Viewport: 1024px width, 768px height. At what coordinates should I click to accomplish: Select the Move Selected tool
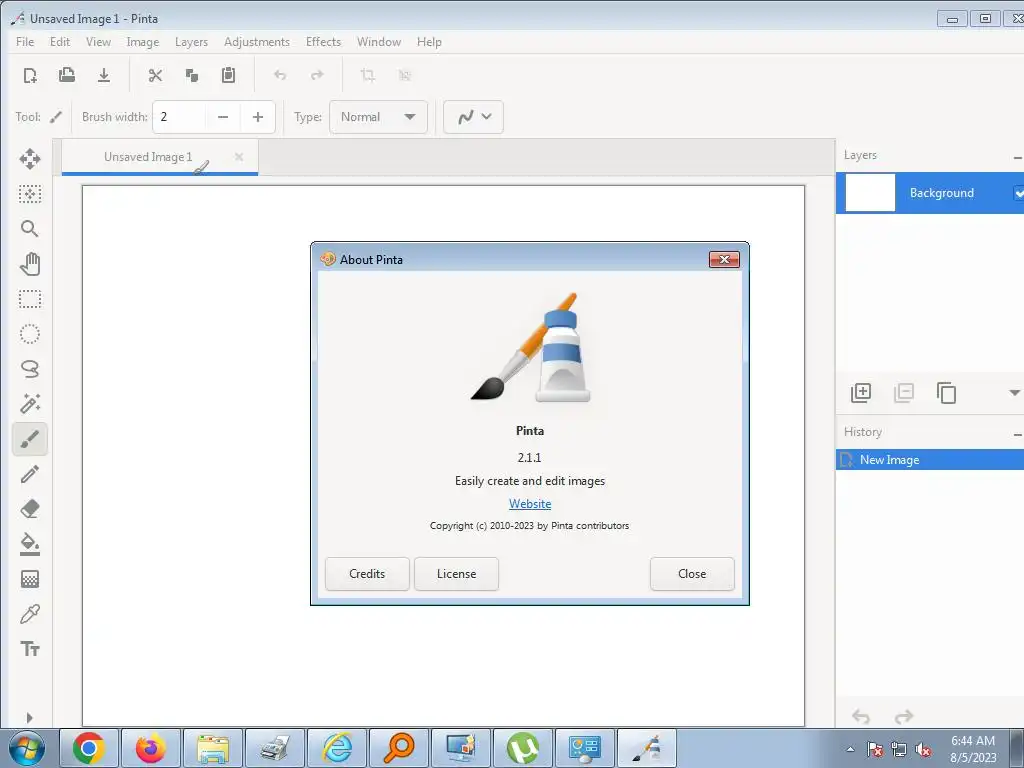(30, 159)
